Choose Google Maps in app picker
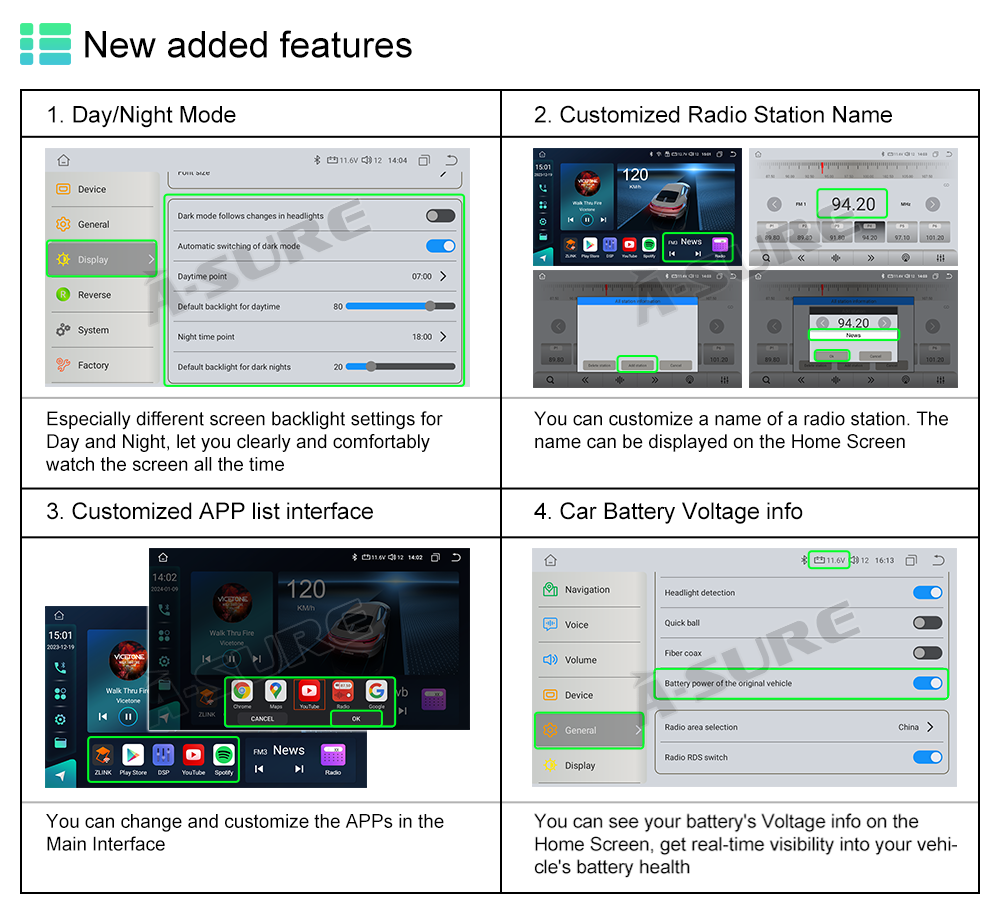Screen dimensions: 1000x915 (276, 692)
